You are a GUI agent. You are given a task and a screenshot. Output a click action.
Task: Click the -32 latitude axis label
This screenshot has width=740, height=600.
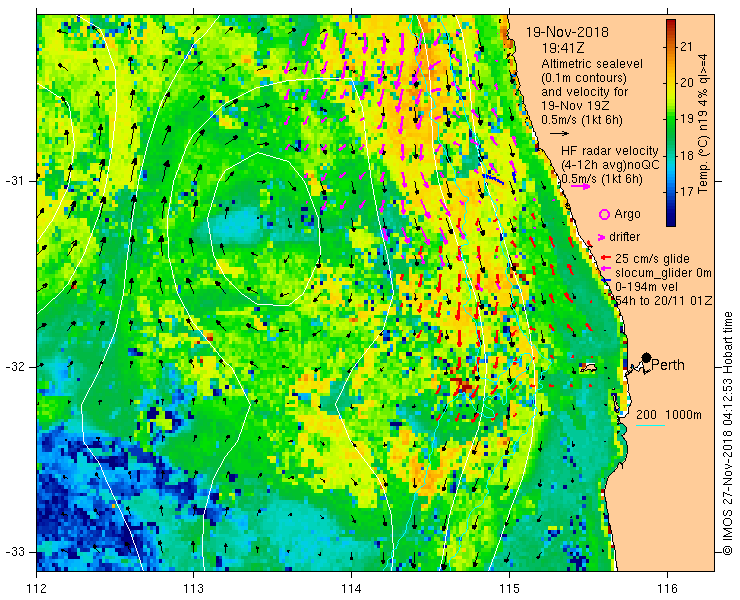pyautogui.click(x=17, y=367)
